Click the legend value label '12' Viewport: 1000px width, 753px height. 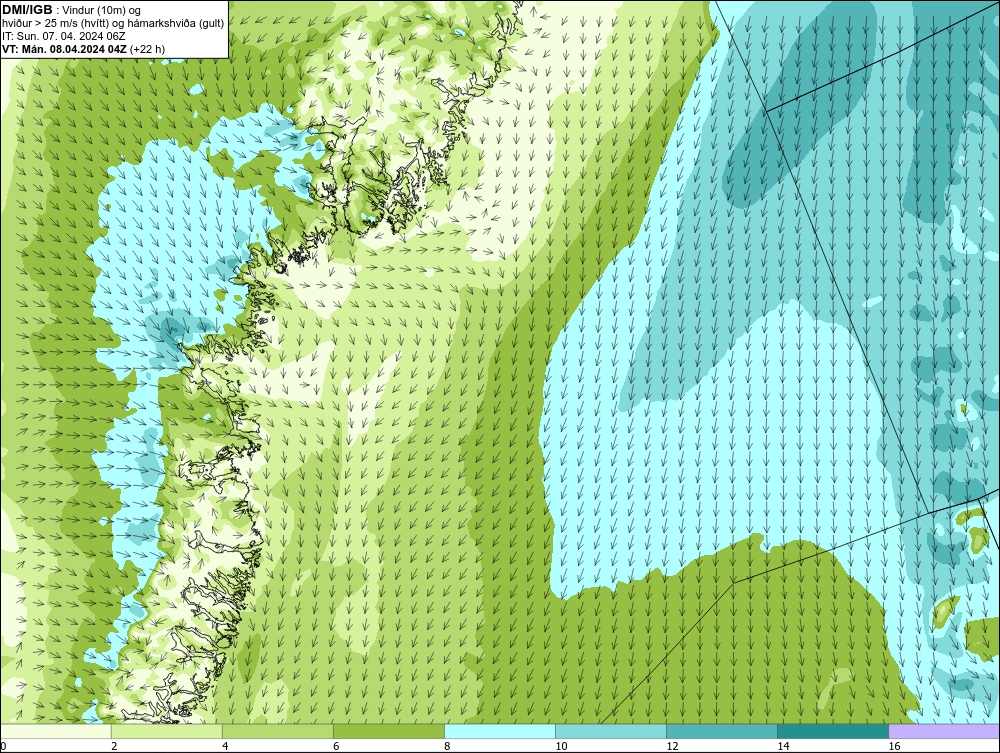(x=672, y=746)
